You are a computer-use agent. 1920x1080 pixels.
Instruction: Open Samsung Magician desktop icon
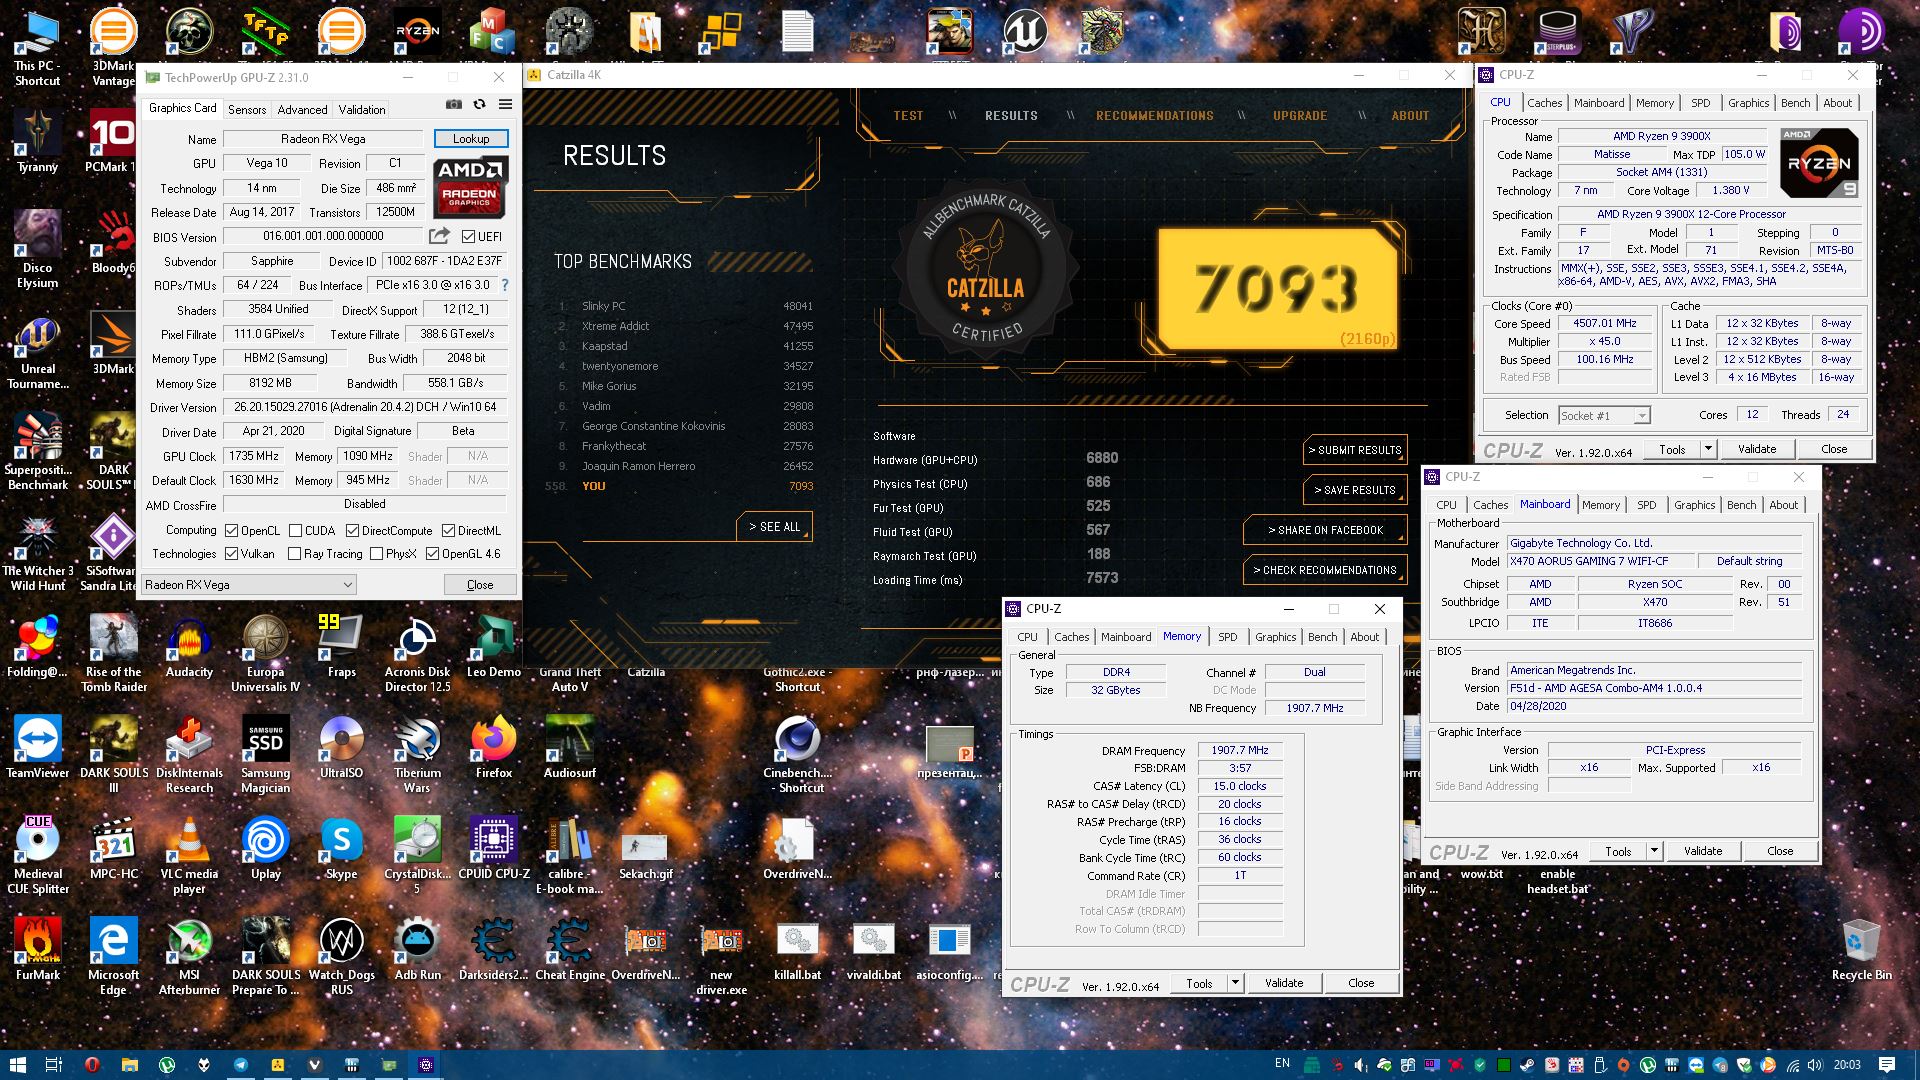pos(265,756)
